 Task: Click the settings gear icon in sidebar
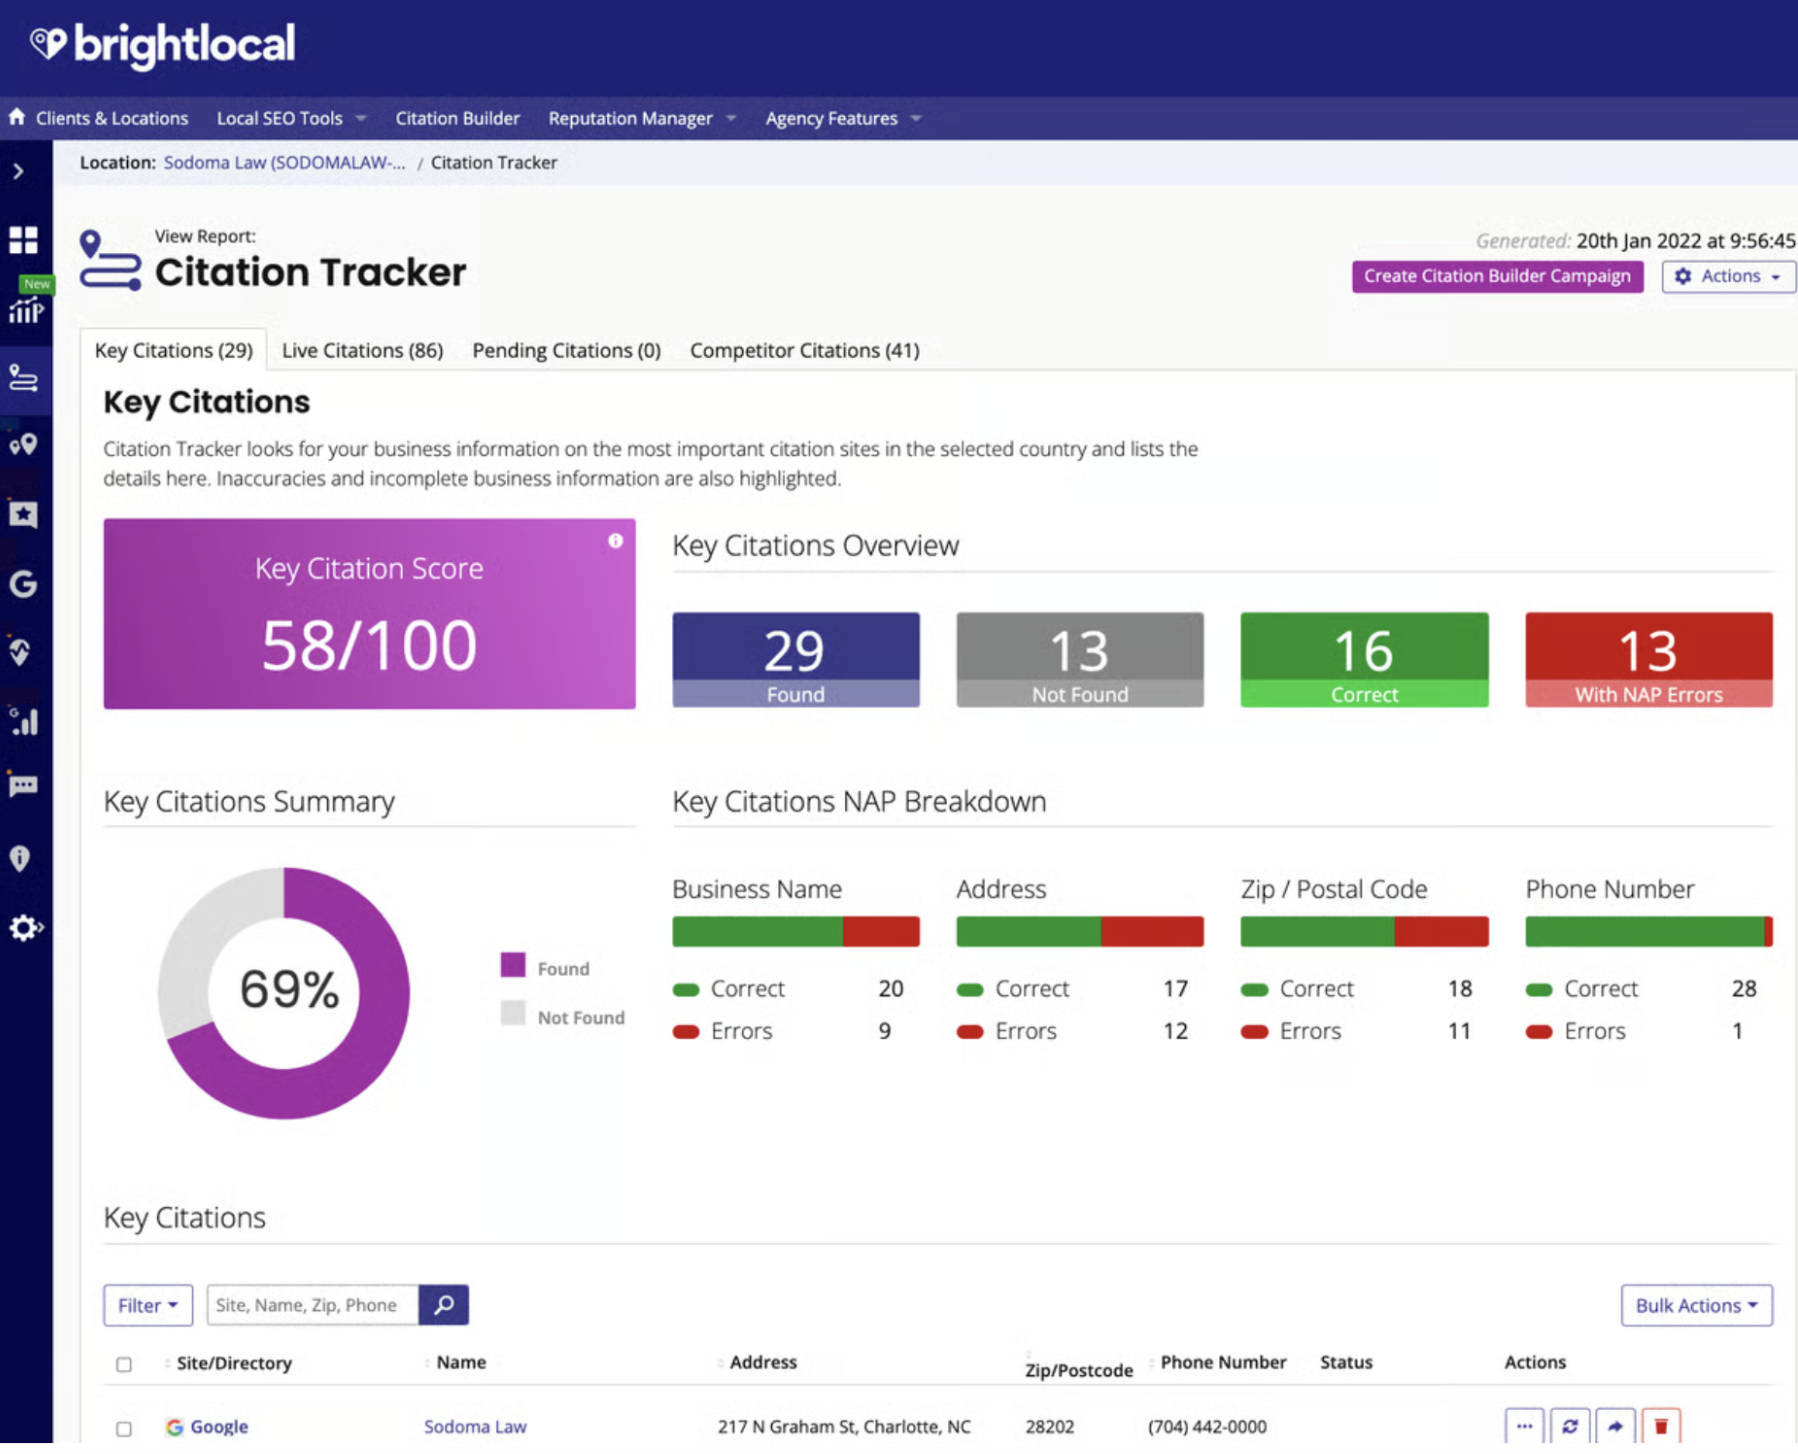[x=23, y=928]
